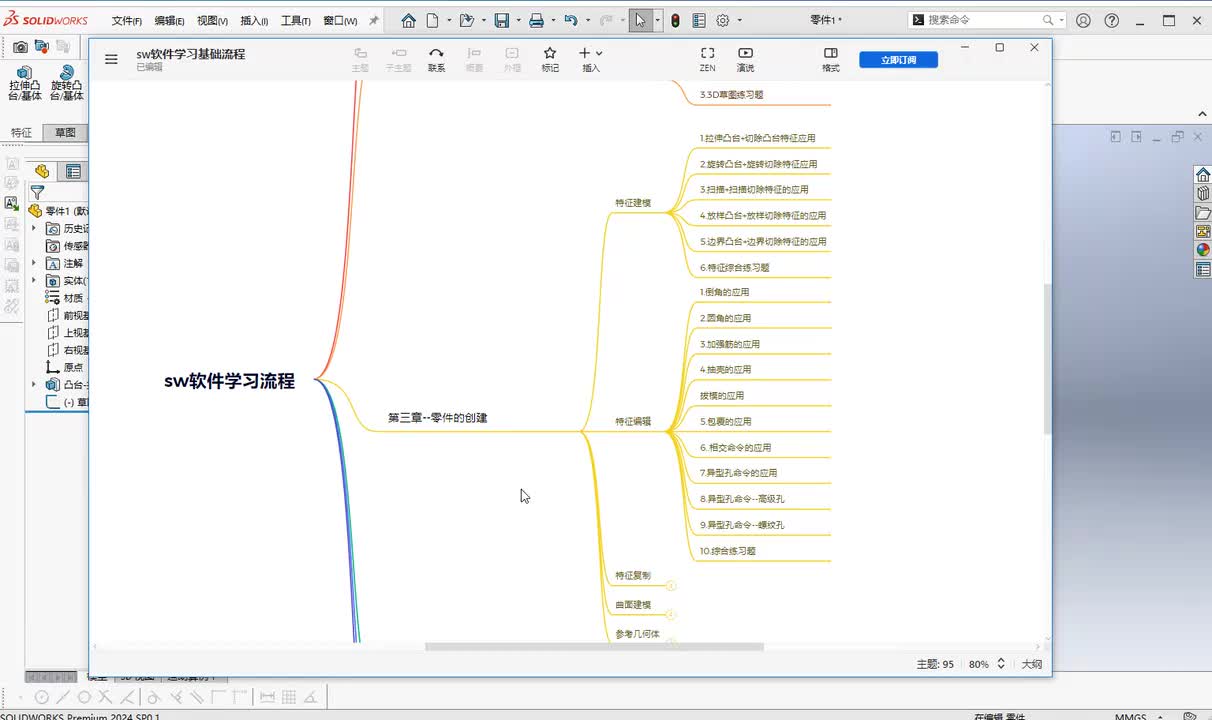Expand the 历史记录 history folder

coord(33,229)
